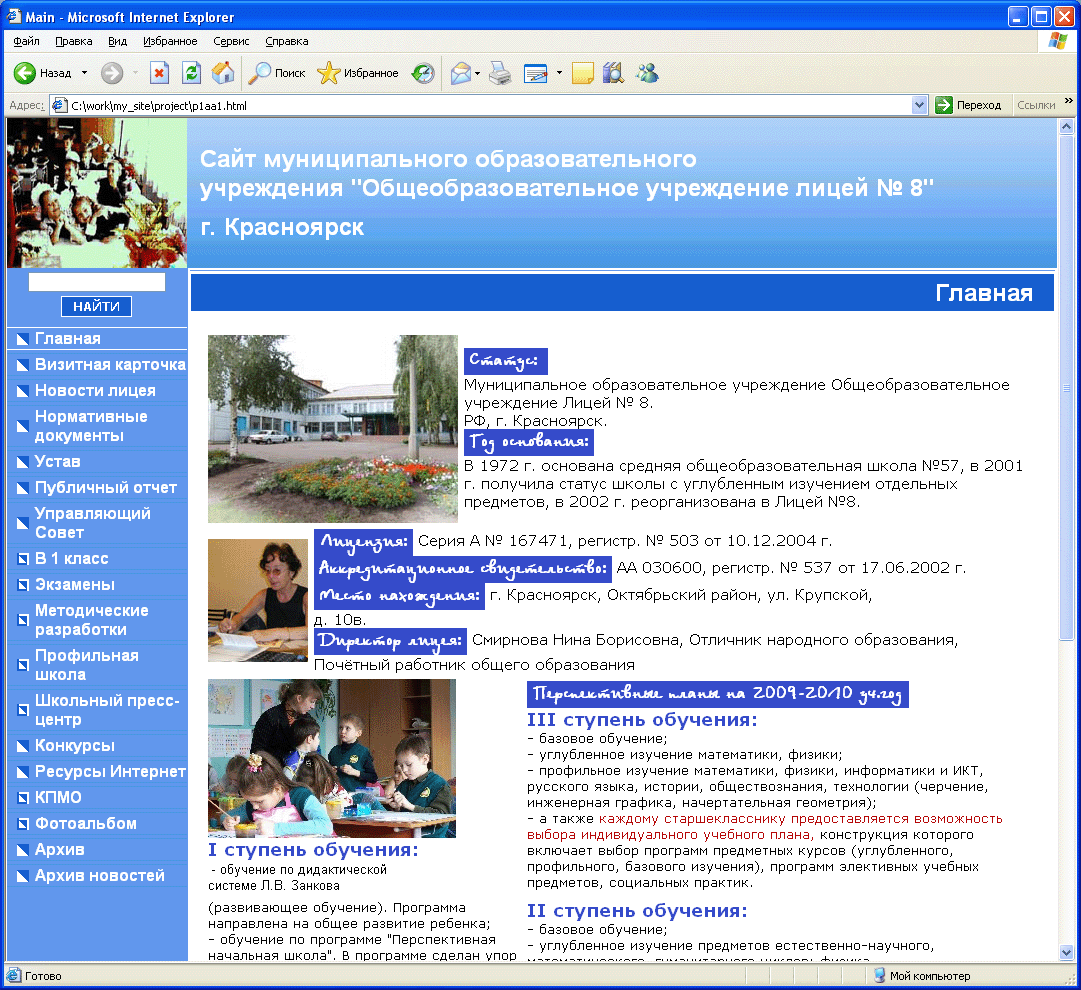
Task: Expand the Mail button dropdown arrow
Action: [x=477, y=72]
